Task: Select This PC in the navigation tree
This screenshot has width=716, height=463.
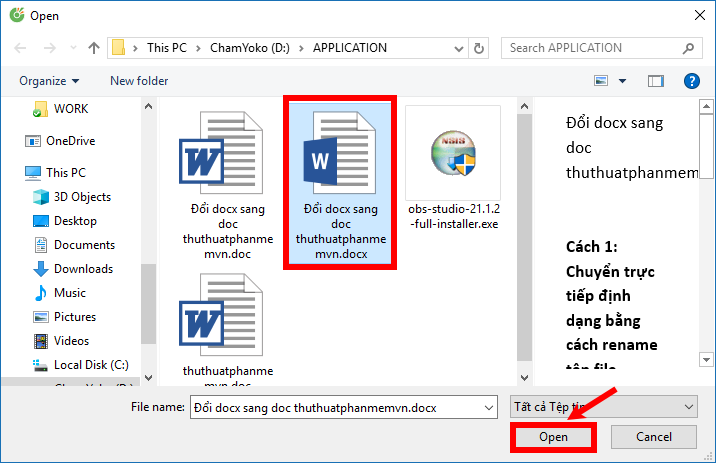Action: (66, 173)
